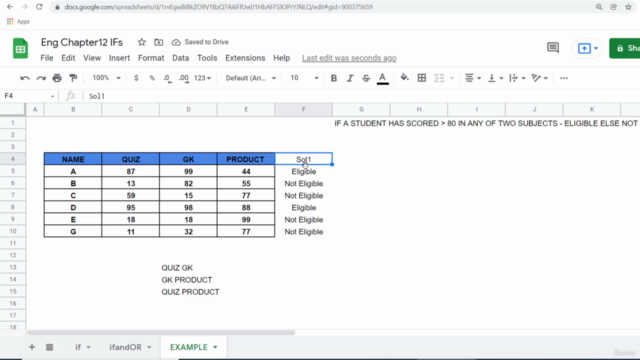Open text wrapping dropdown
The image size is (640, 360).
coord(517,78)
